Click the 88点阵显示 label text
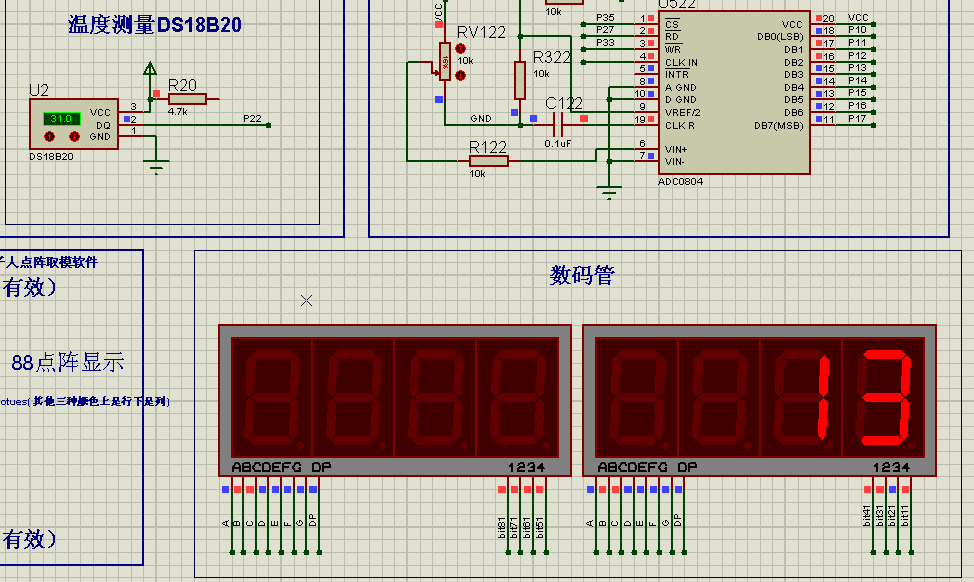The width and height of the screenshot is (974, 582). pos(68,362)
